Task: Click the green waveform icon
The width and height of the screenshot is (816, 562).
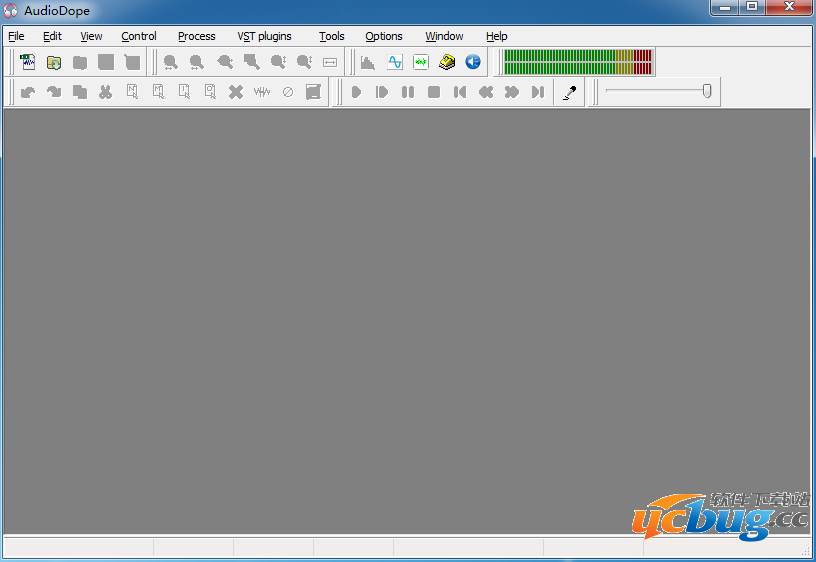Action: coord(421,62)
